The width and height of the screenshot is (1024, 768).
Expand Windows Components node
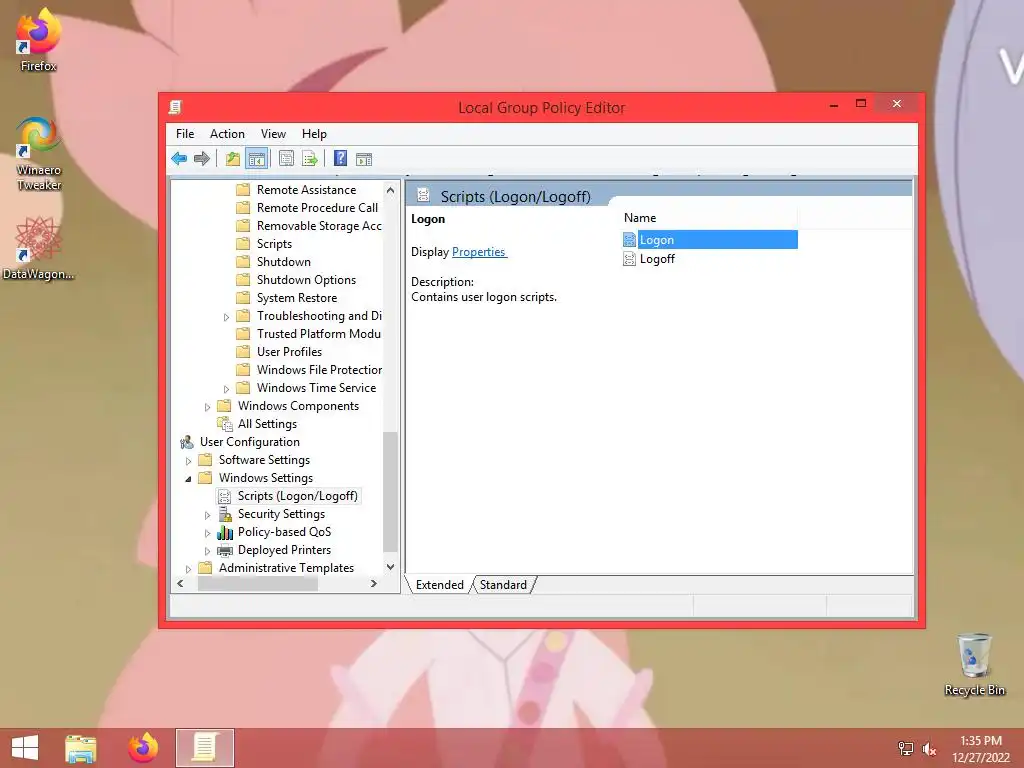pyautogui.click(x=208, y=407)
